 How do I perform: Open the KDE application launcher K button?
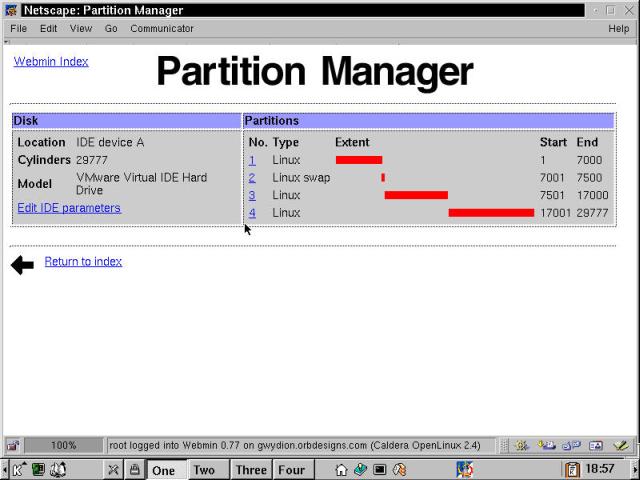pyautogui.click(x=18, y=469)
